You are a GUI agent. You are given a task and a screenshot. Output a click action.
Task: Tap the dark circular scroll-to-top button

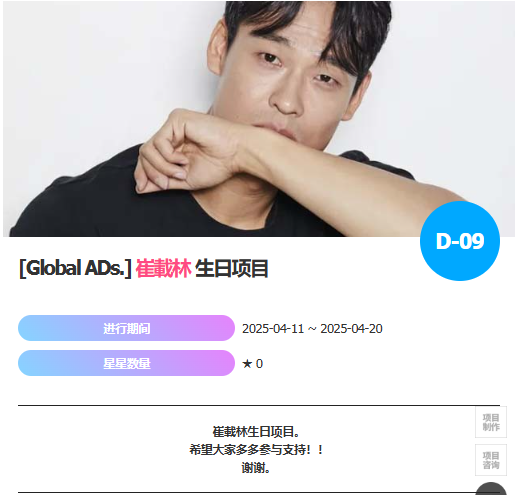click(x=491, y=489)
